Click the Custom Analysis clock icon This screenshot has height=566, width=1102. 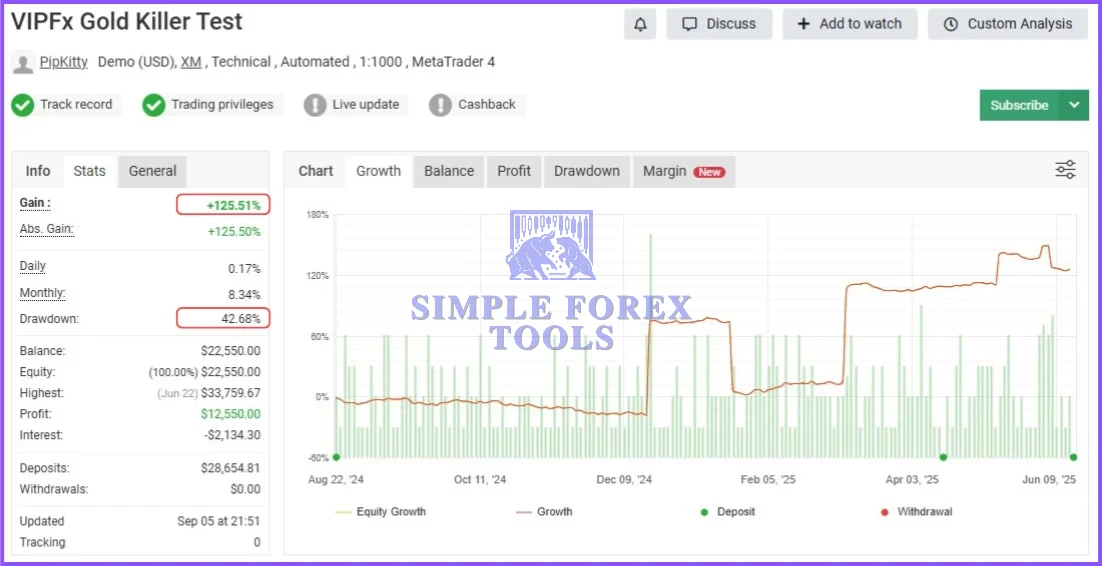tap(950, 24)
